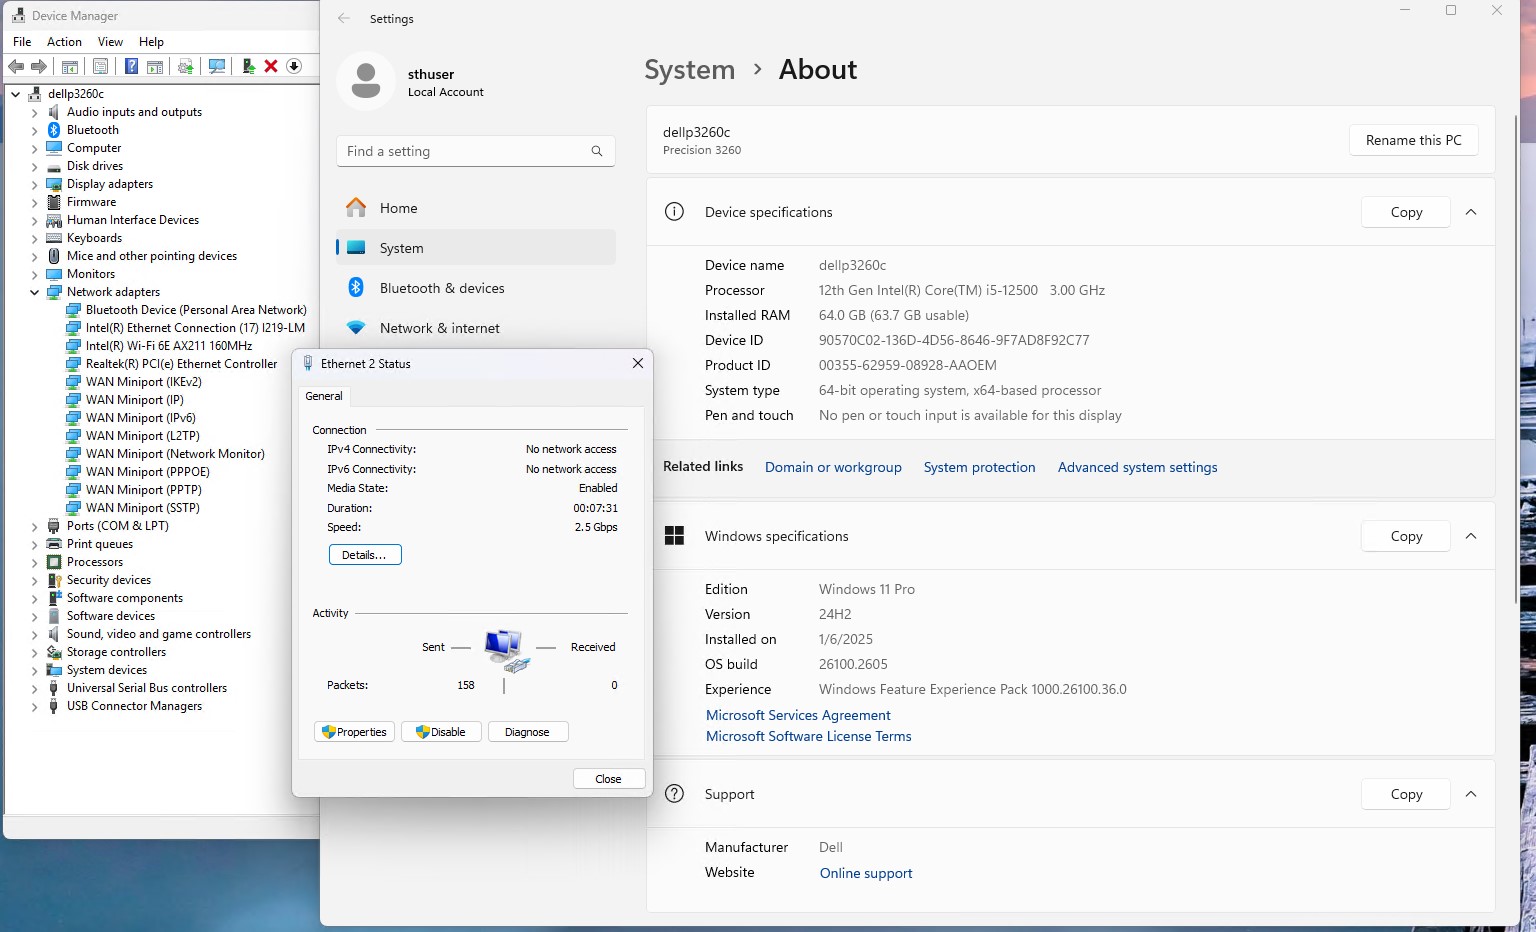Open Network & internet settings page

tap(439, 328)
